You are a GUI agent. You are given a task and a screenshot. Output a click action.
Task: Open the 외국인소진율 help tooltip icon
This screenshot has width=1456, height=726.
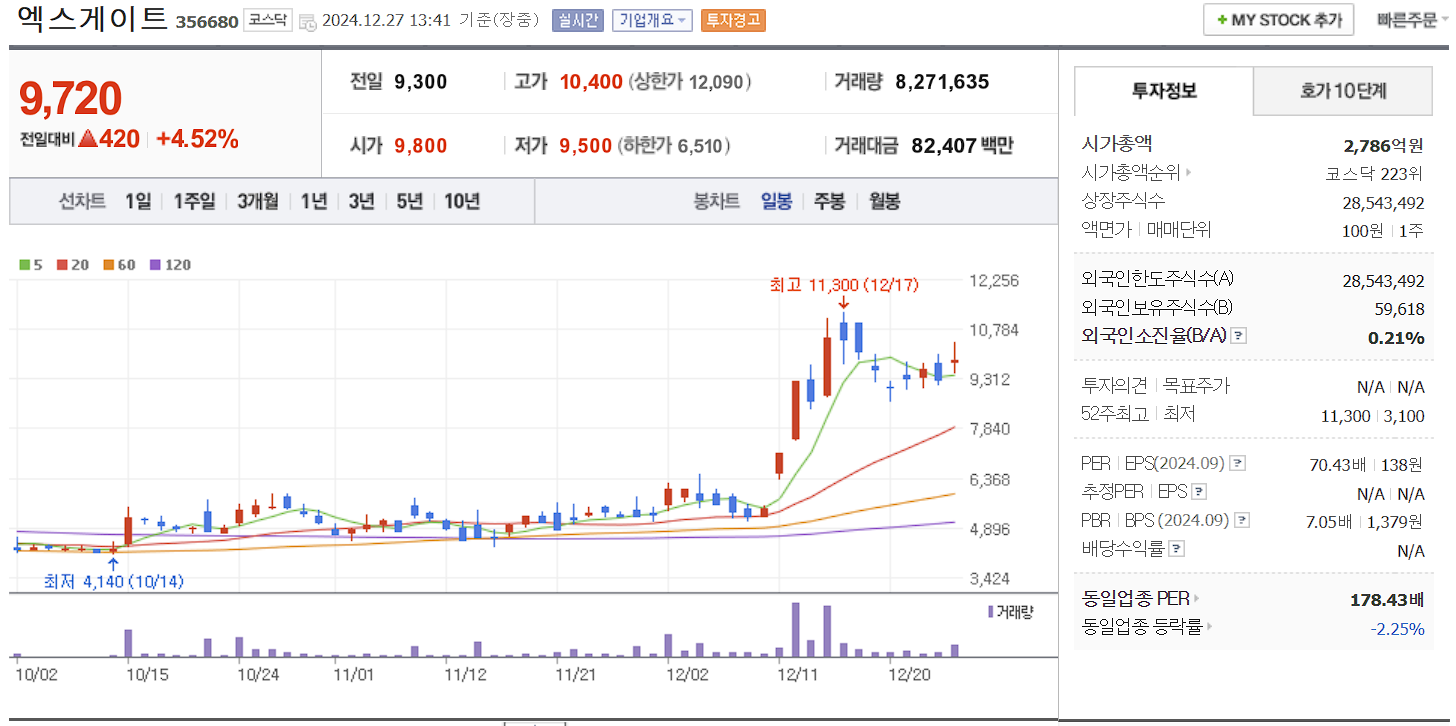[1238, 336]
